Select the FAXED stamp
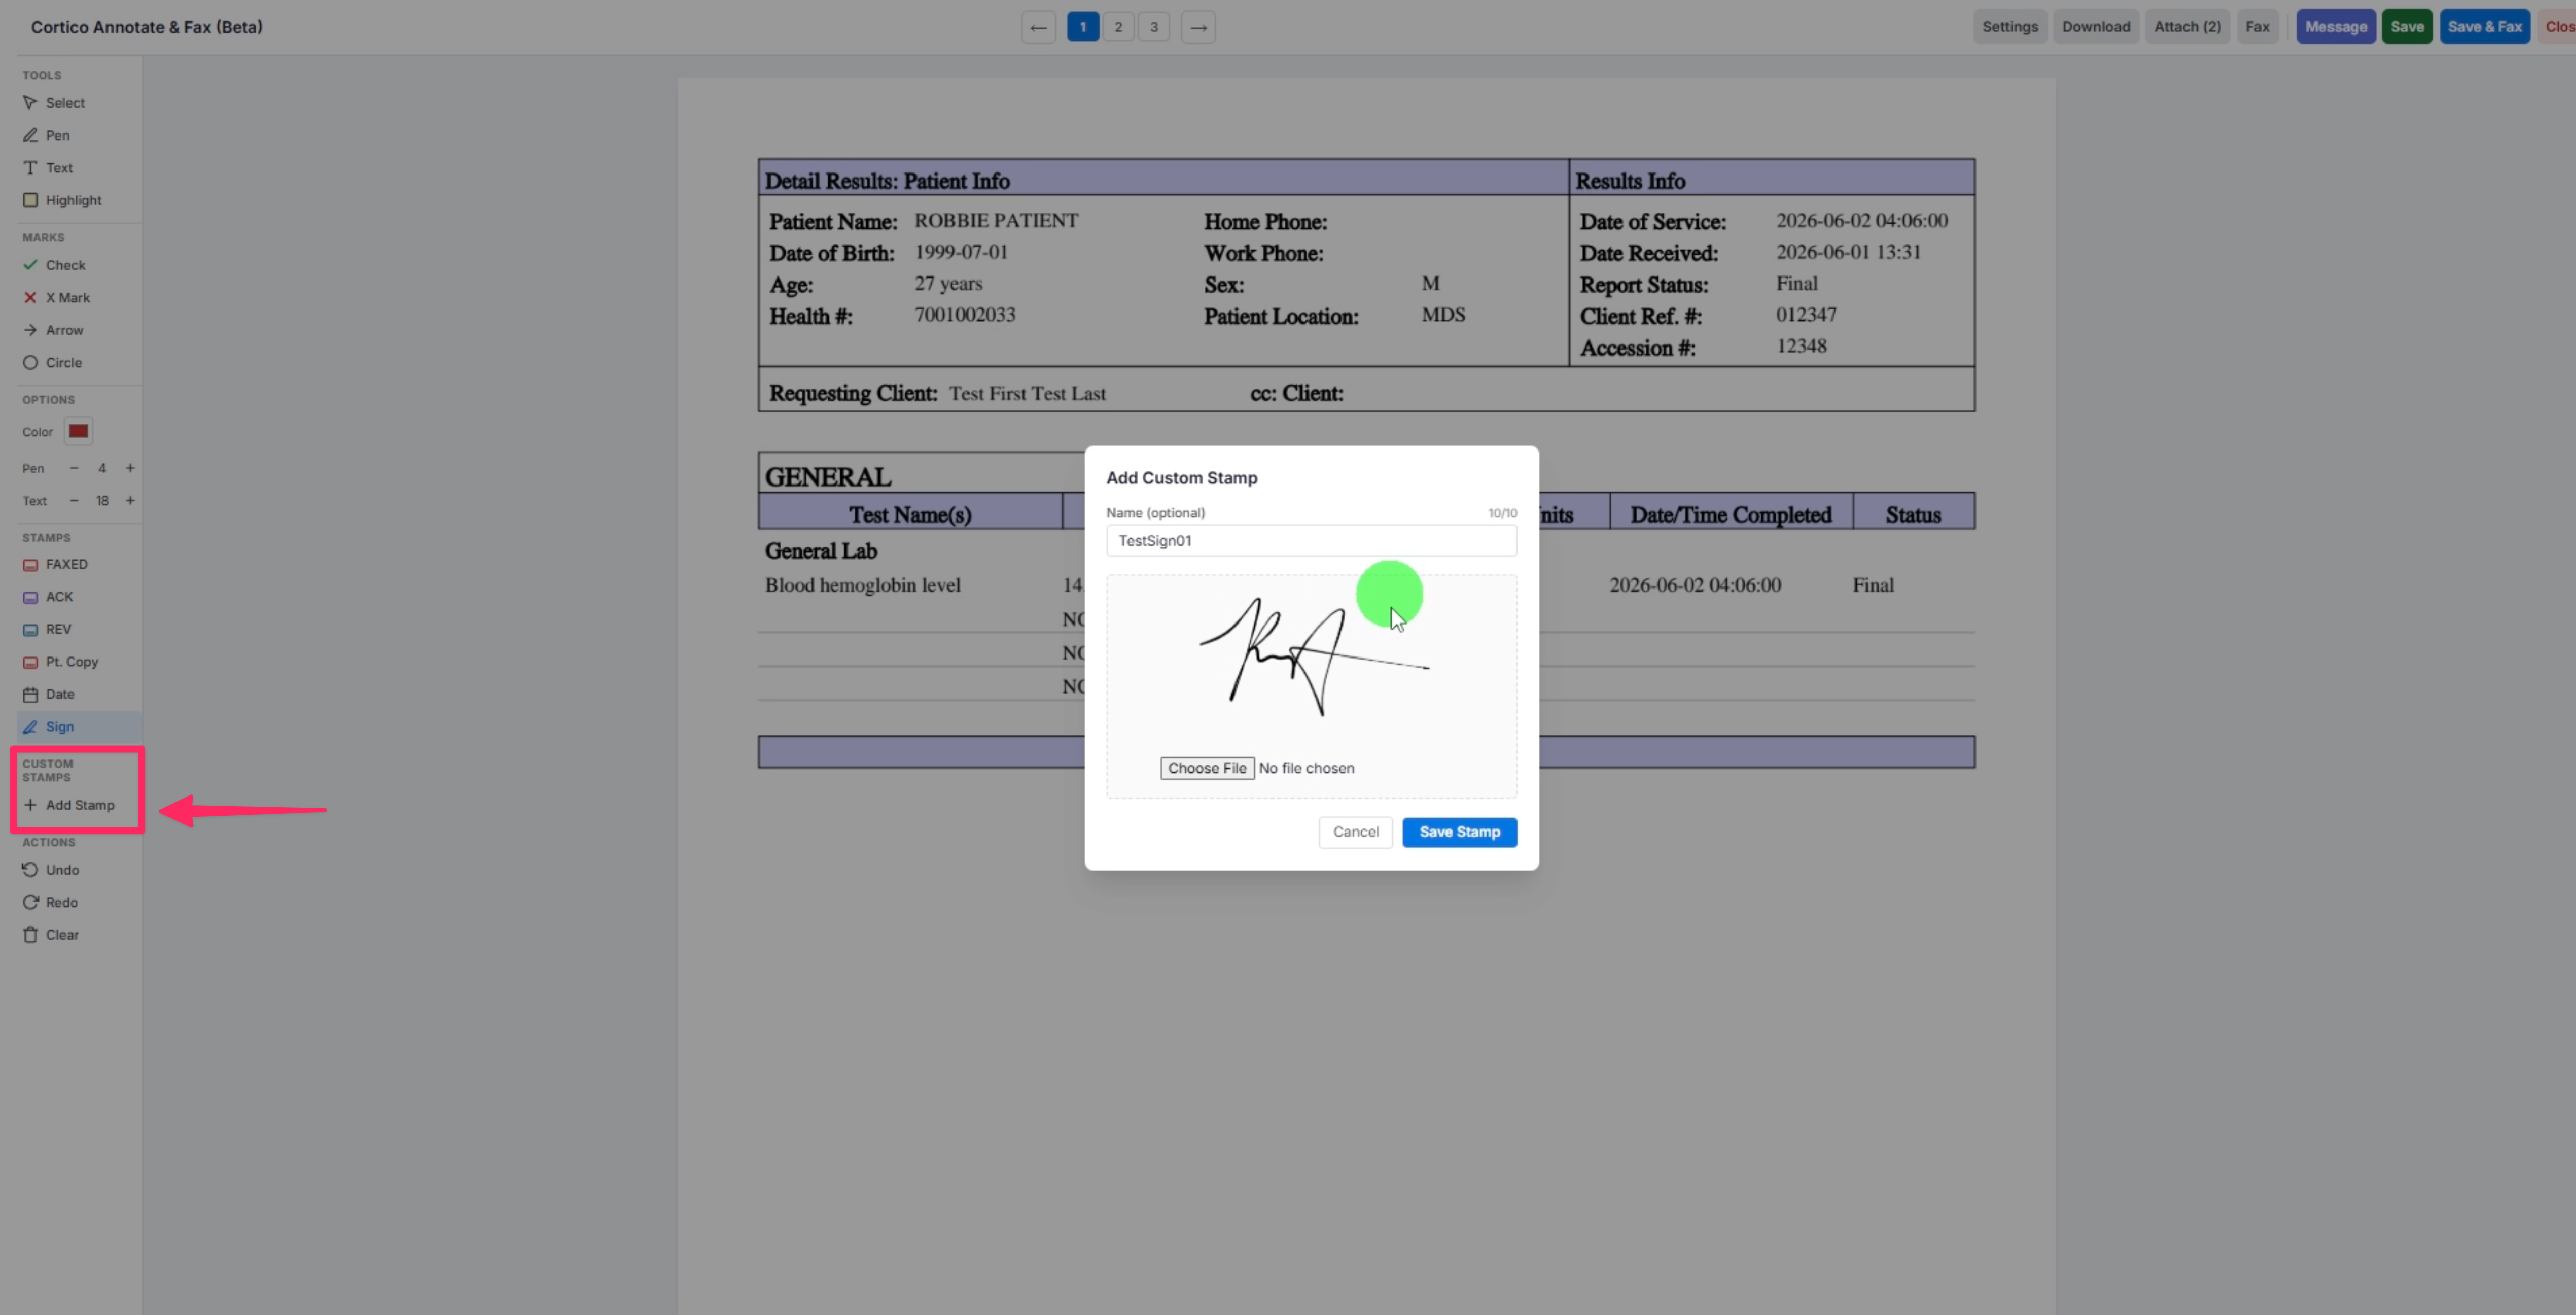 (66, 564)
